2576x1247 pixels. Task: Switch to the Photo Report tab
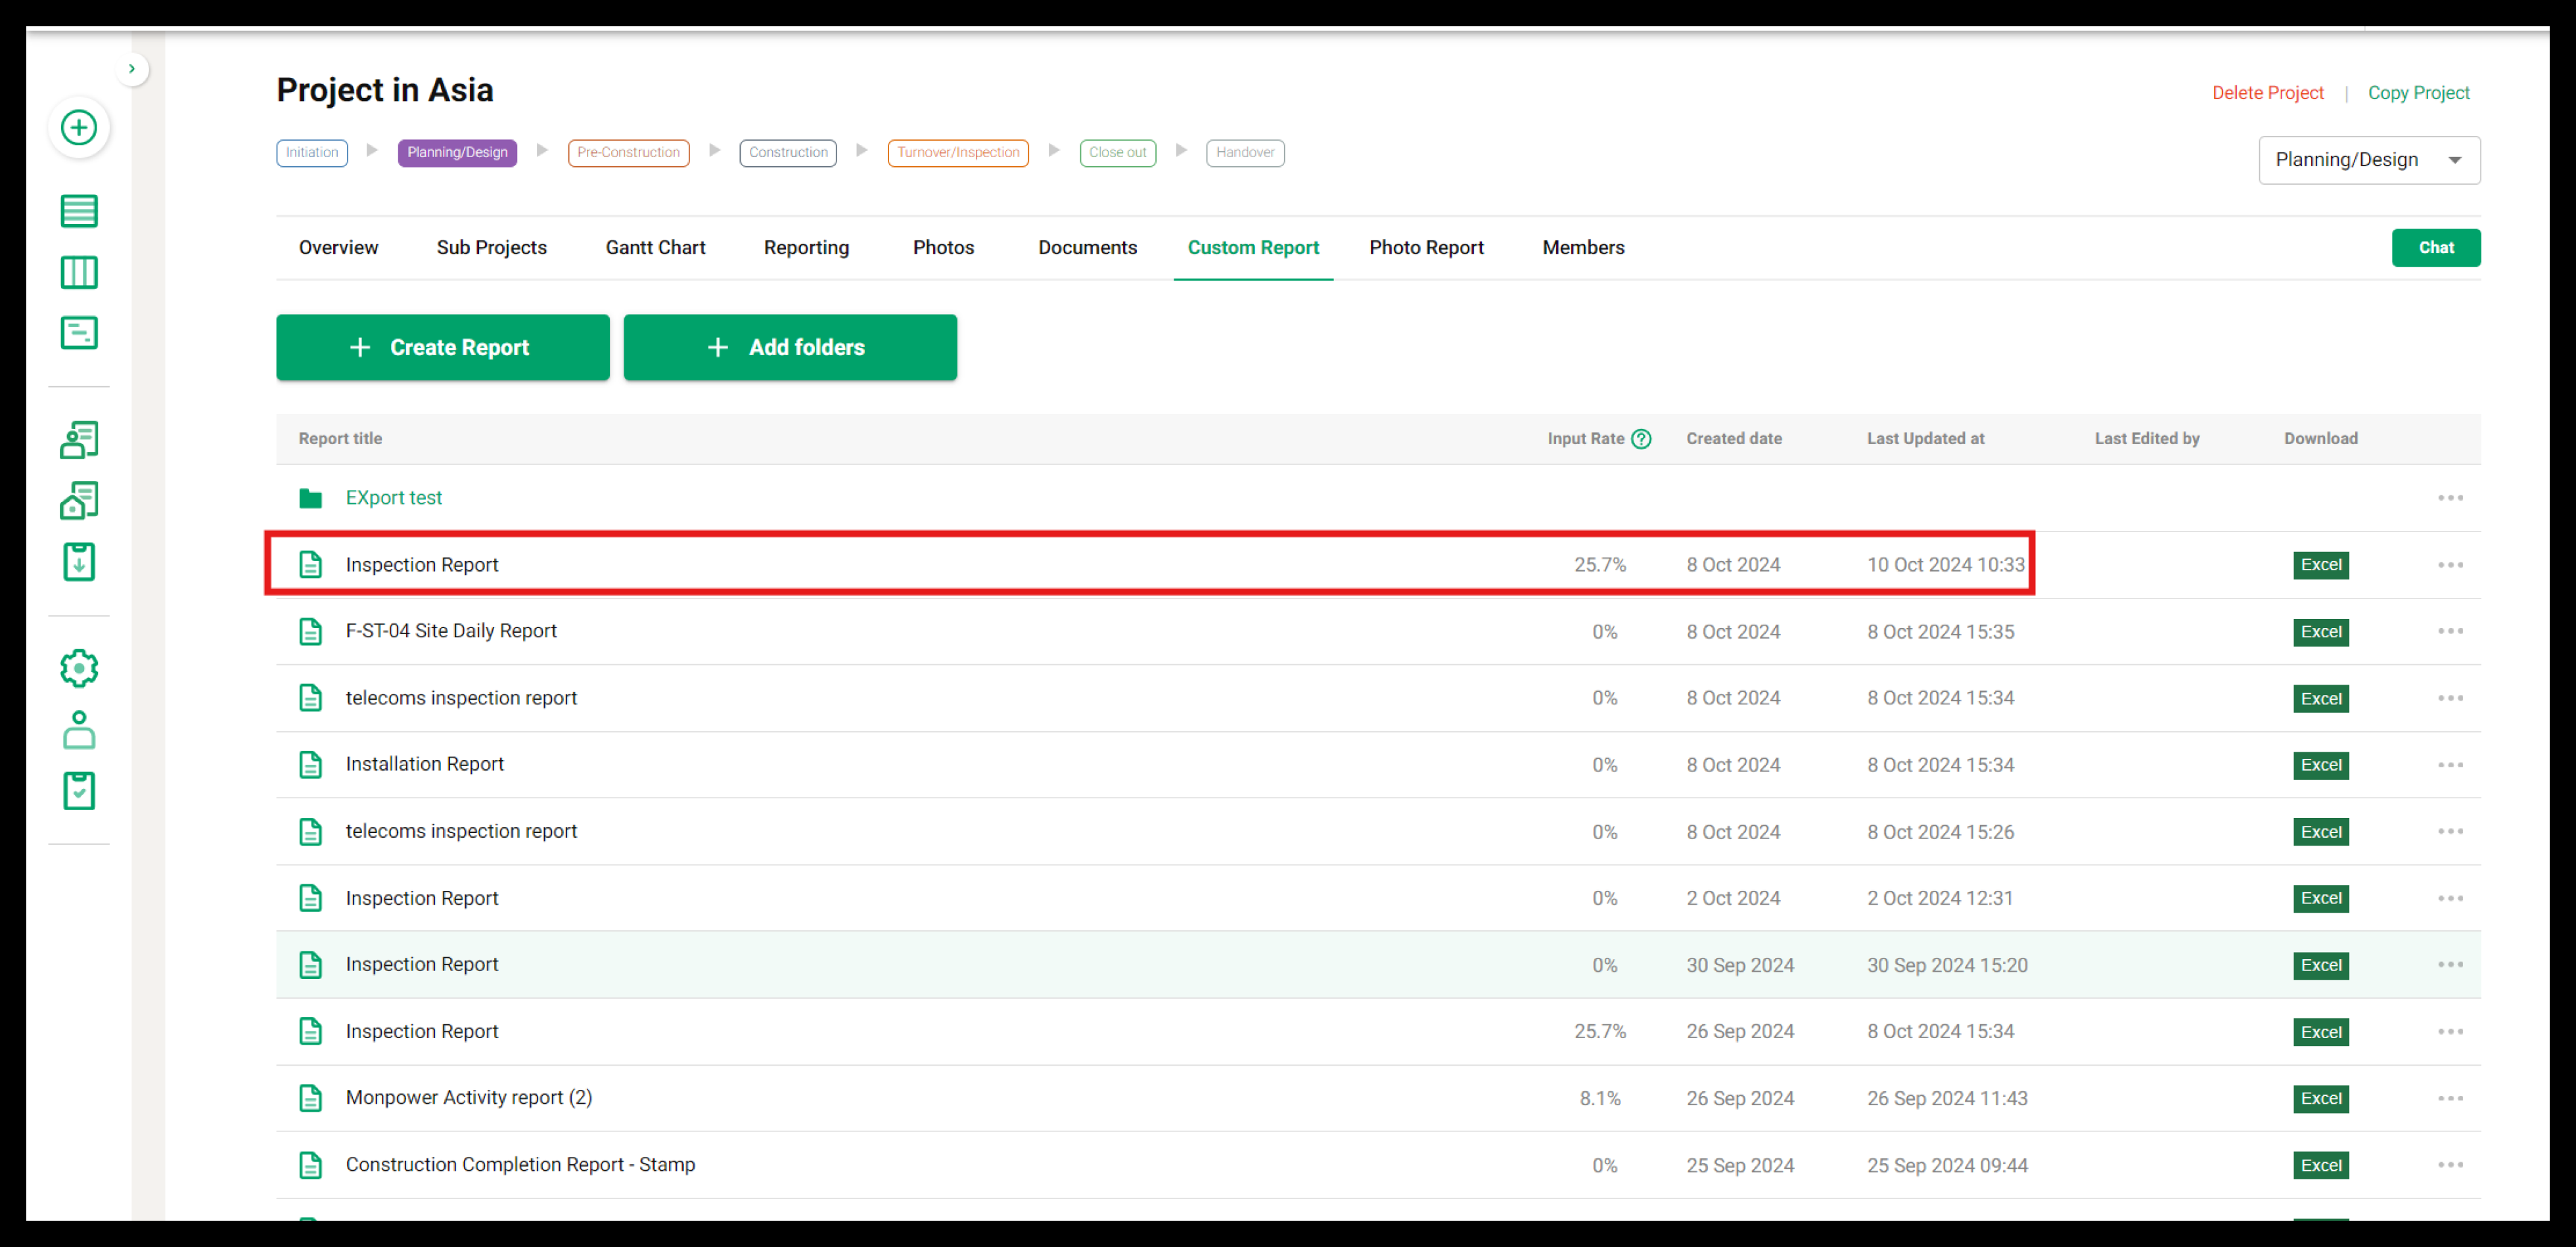tap(1425, 247)
